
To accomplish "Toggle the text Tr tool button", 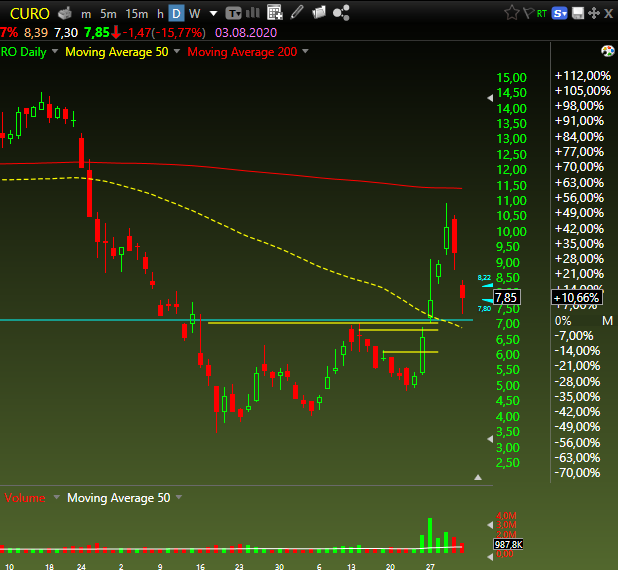I will (x=233, y=14).
